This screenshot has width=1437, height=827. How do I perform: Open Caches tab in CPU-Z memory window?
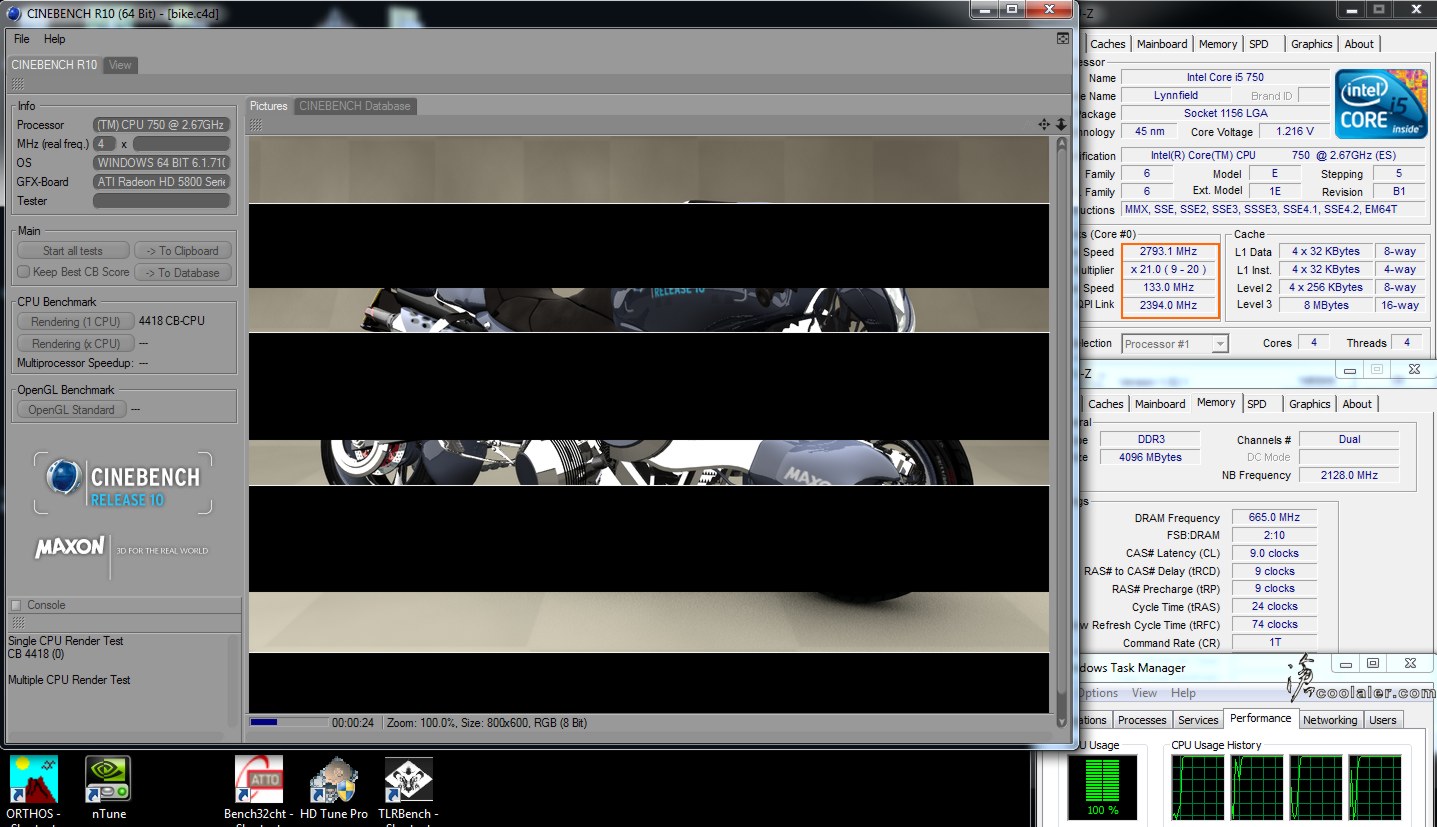click(x=1105, y=404)
